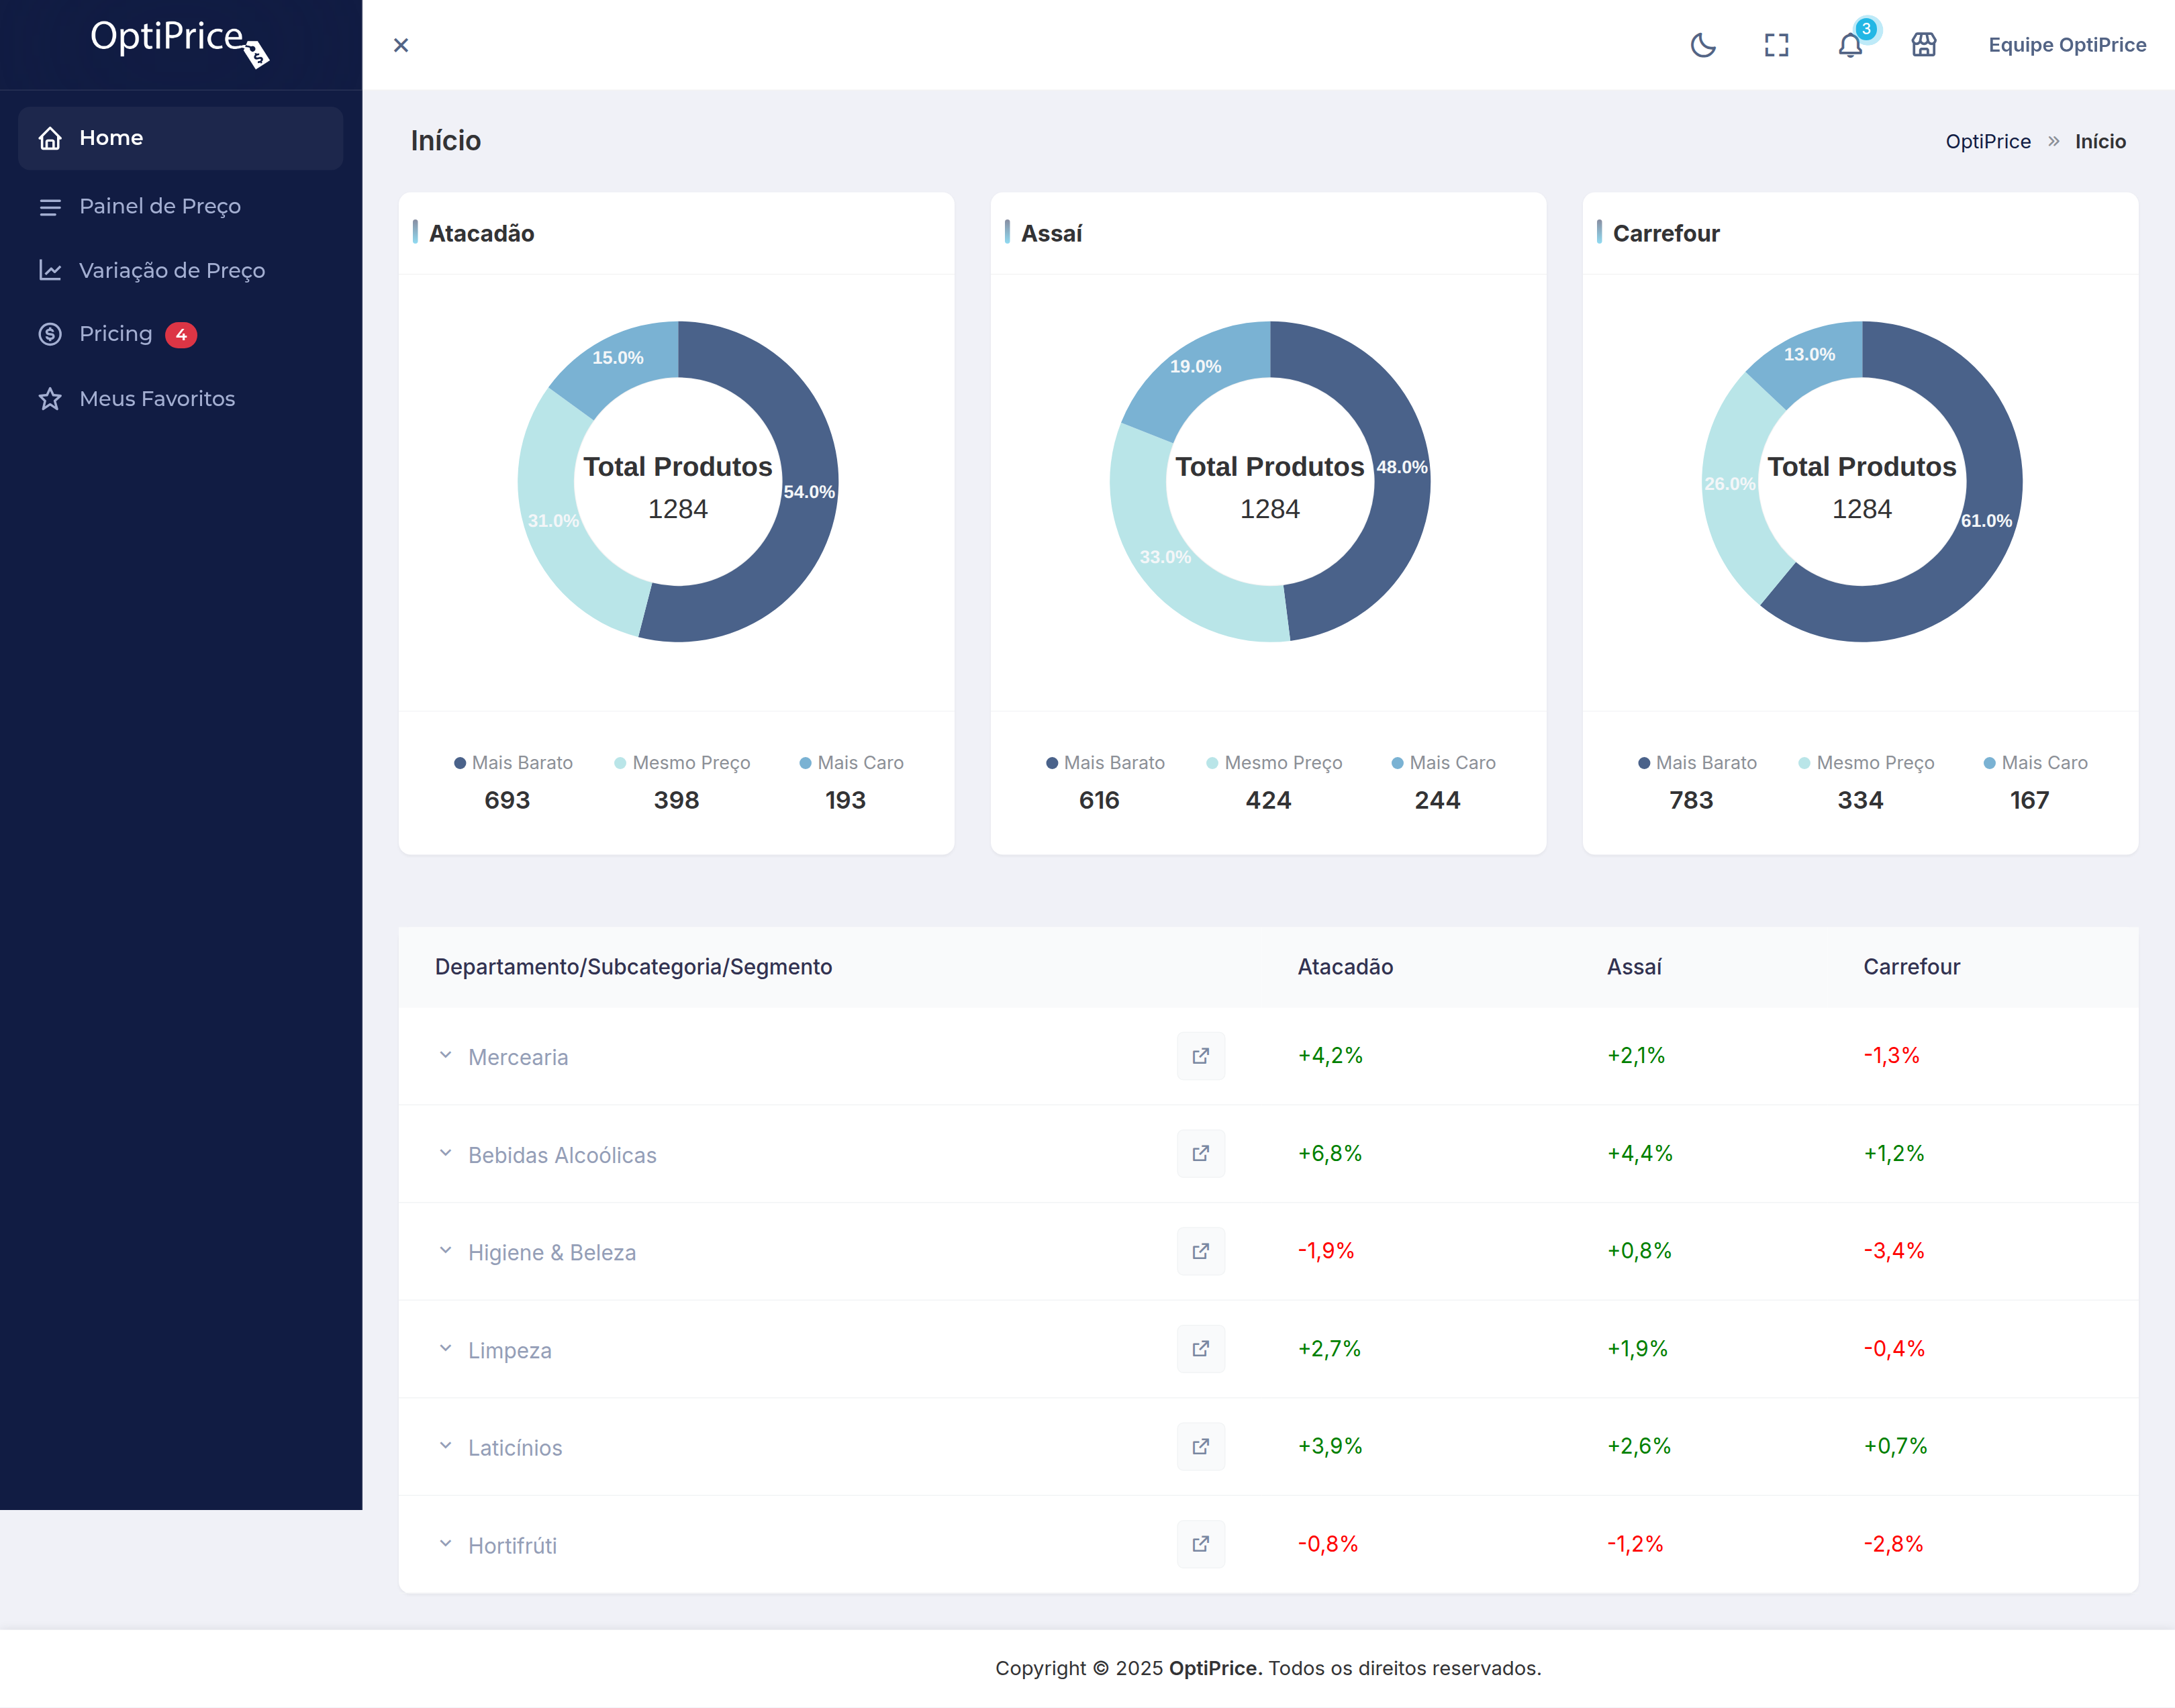The height and width of the screenshot is (1708, 2175).
Task: Open Mercearia external link icon
Action: 1201,1056
